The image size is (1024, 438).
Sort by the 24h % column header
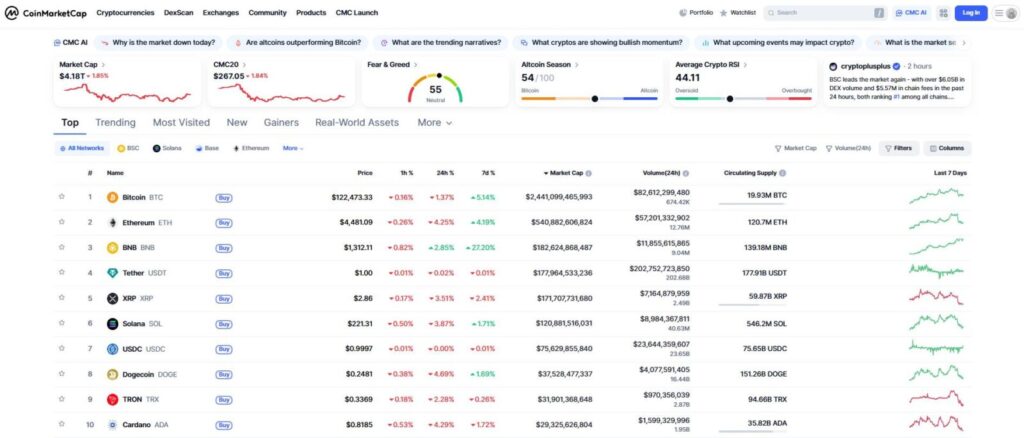tap(445, 173)
